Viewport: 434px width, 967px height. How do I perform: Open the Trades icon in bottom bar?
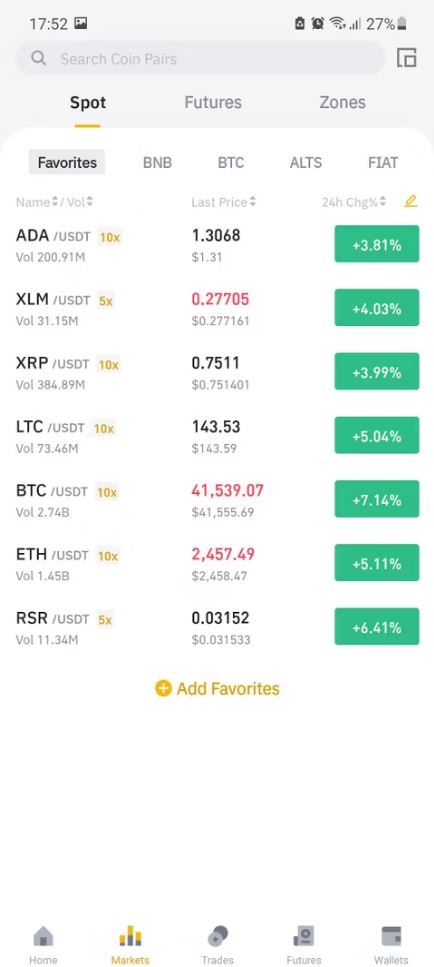click(218, 936)
